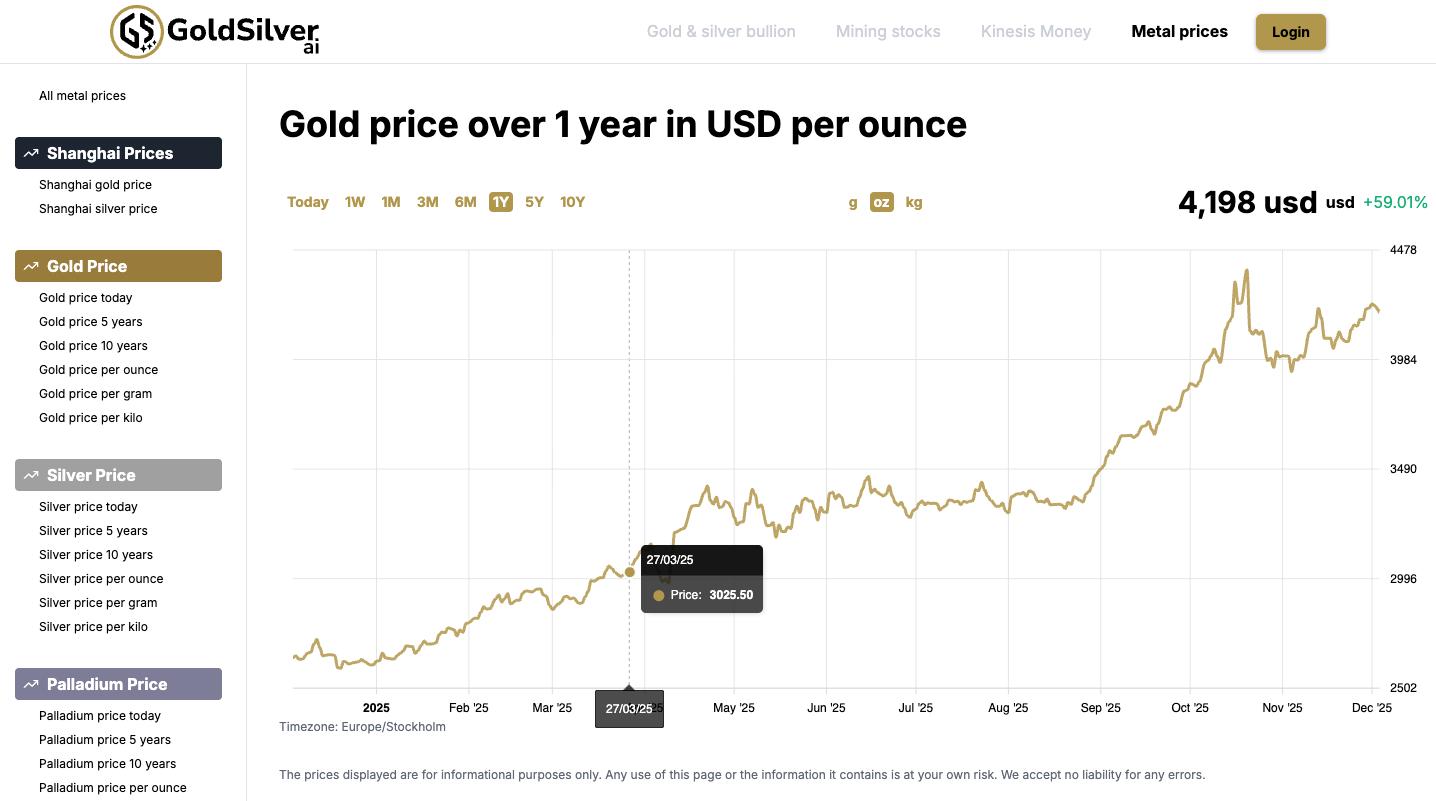Image resolution: width=1436 pixels, height=801 pixels.
Task: Click the GoldSilver.ai logo
Action: point(215,32)
